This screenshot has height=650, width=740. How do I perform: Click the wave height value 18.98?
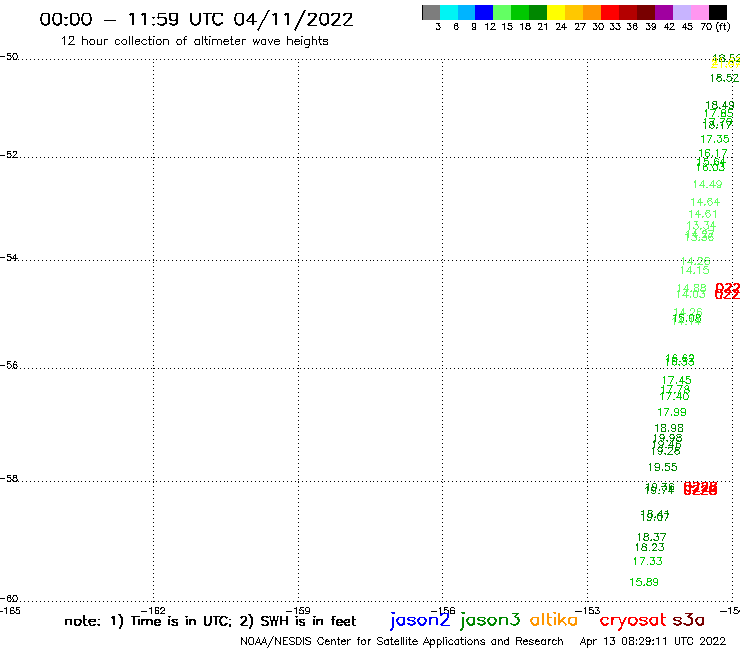[x=669, y=428]
